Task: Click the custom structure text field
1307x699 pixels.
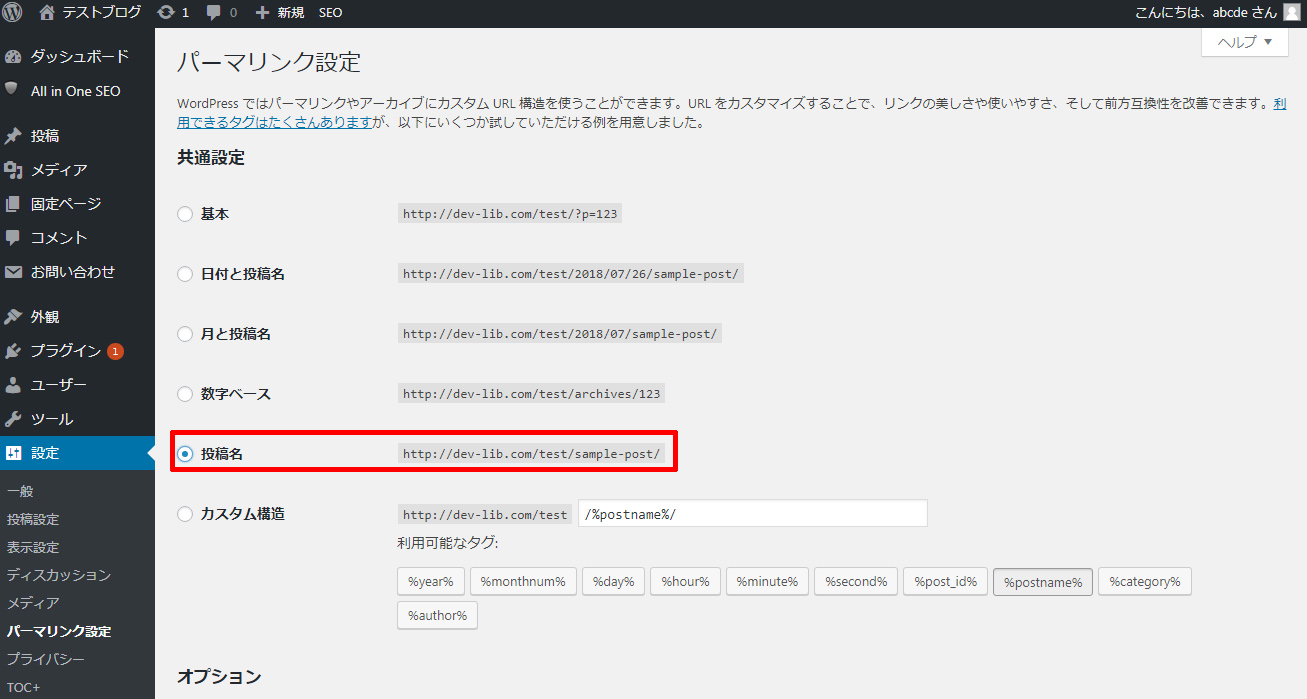Action: 752,514
